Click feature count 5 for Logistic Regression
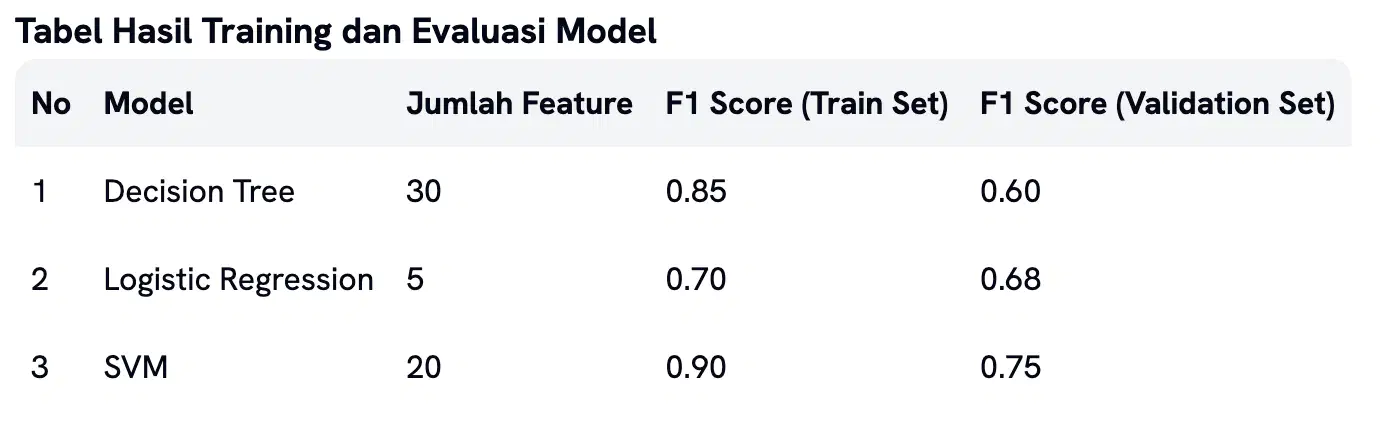The width and height of the screenshot is (1398, 430). (415, 280)
